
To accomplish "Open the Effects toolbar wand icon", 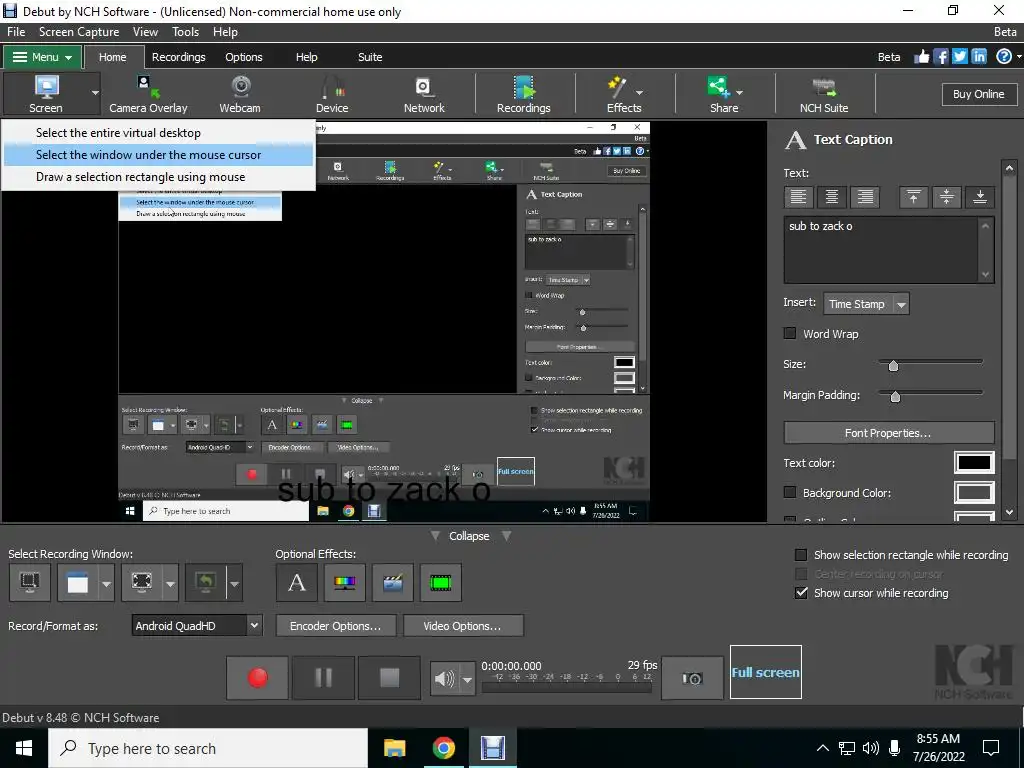I will [x=616, y=87].
